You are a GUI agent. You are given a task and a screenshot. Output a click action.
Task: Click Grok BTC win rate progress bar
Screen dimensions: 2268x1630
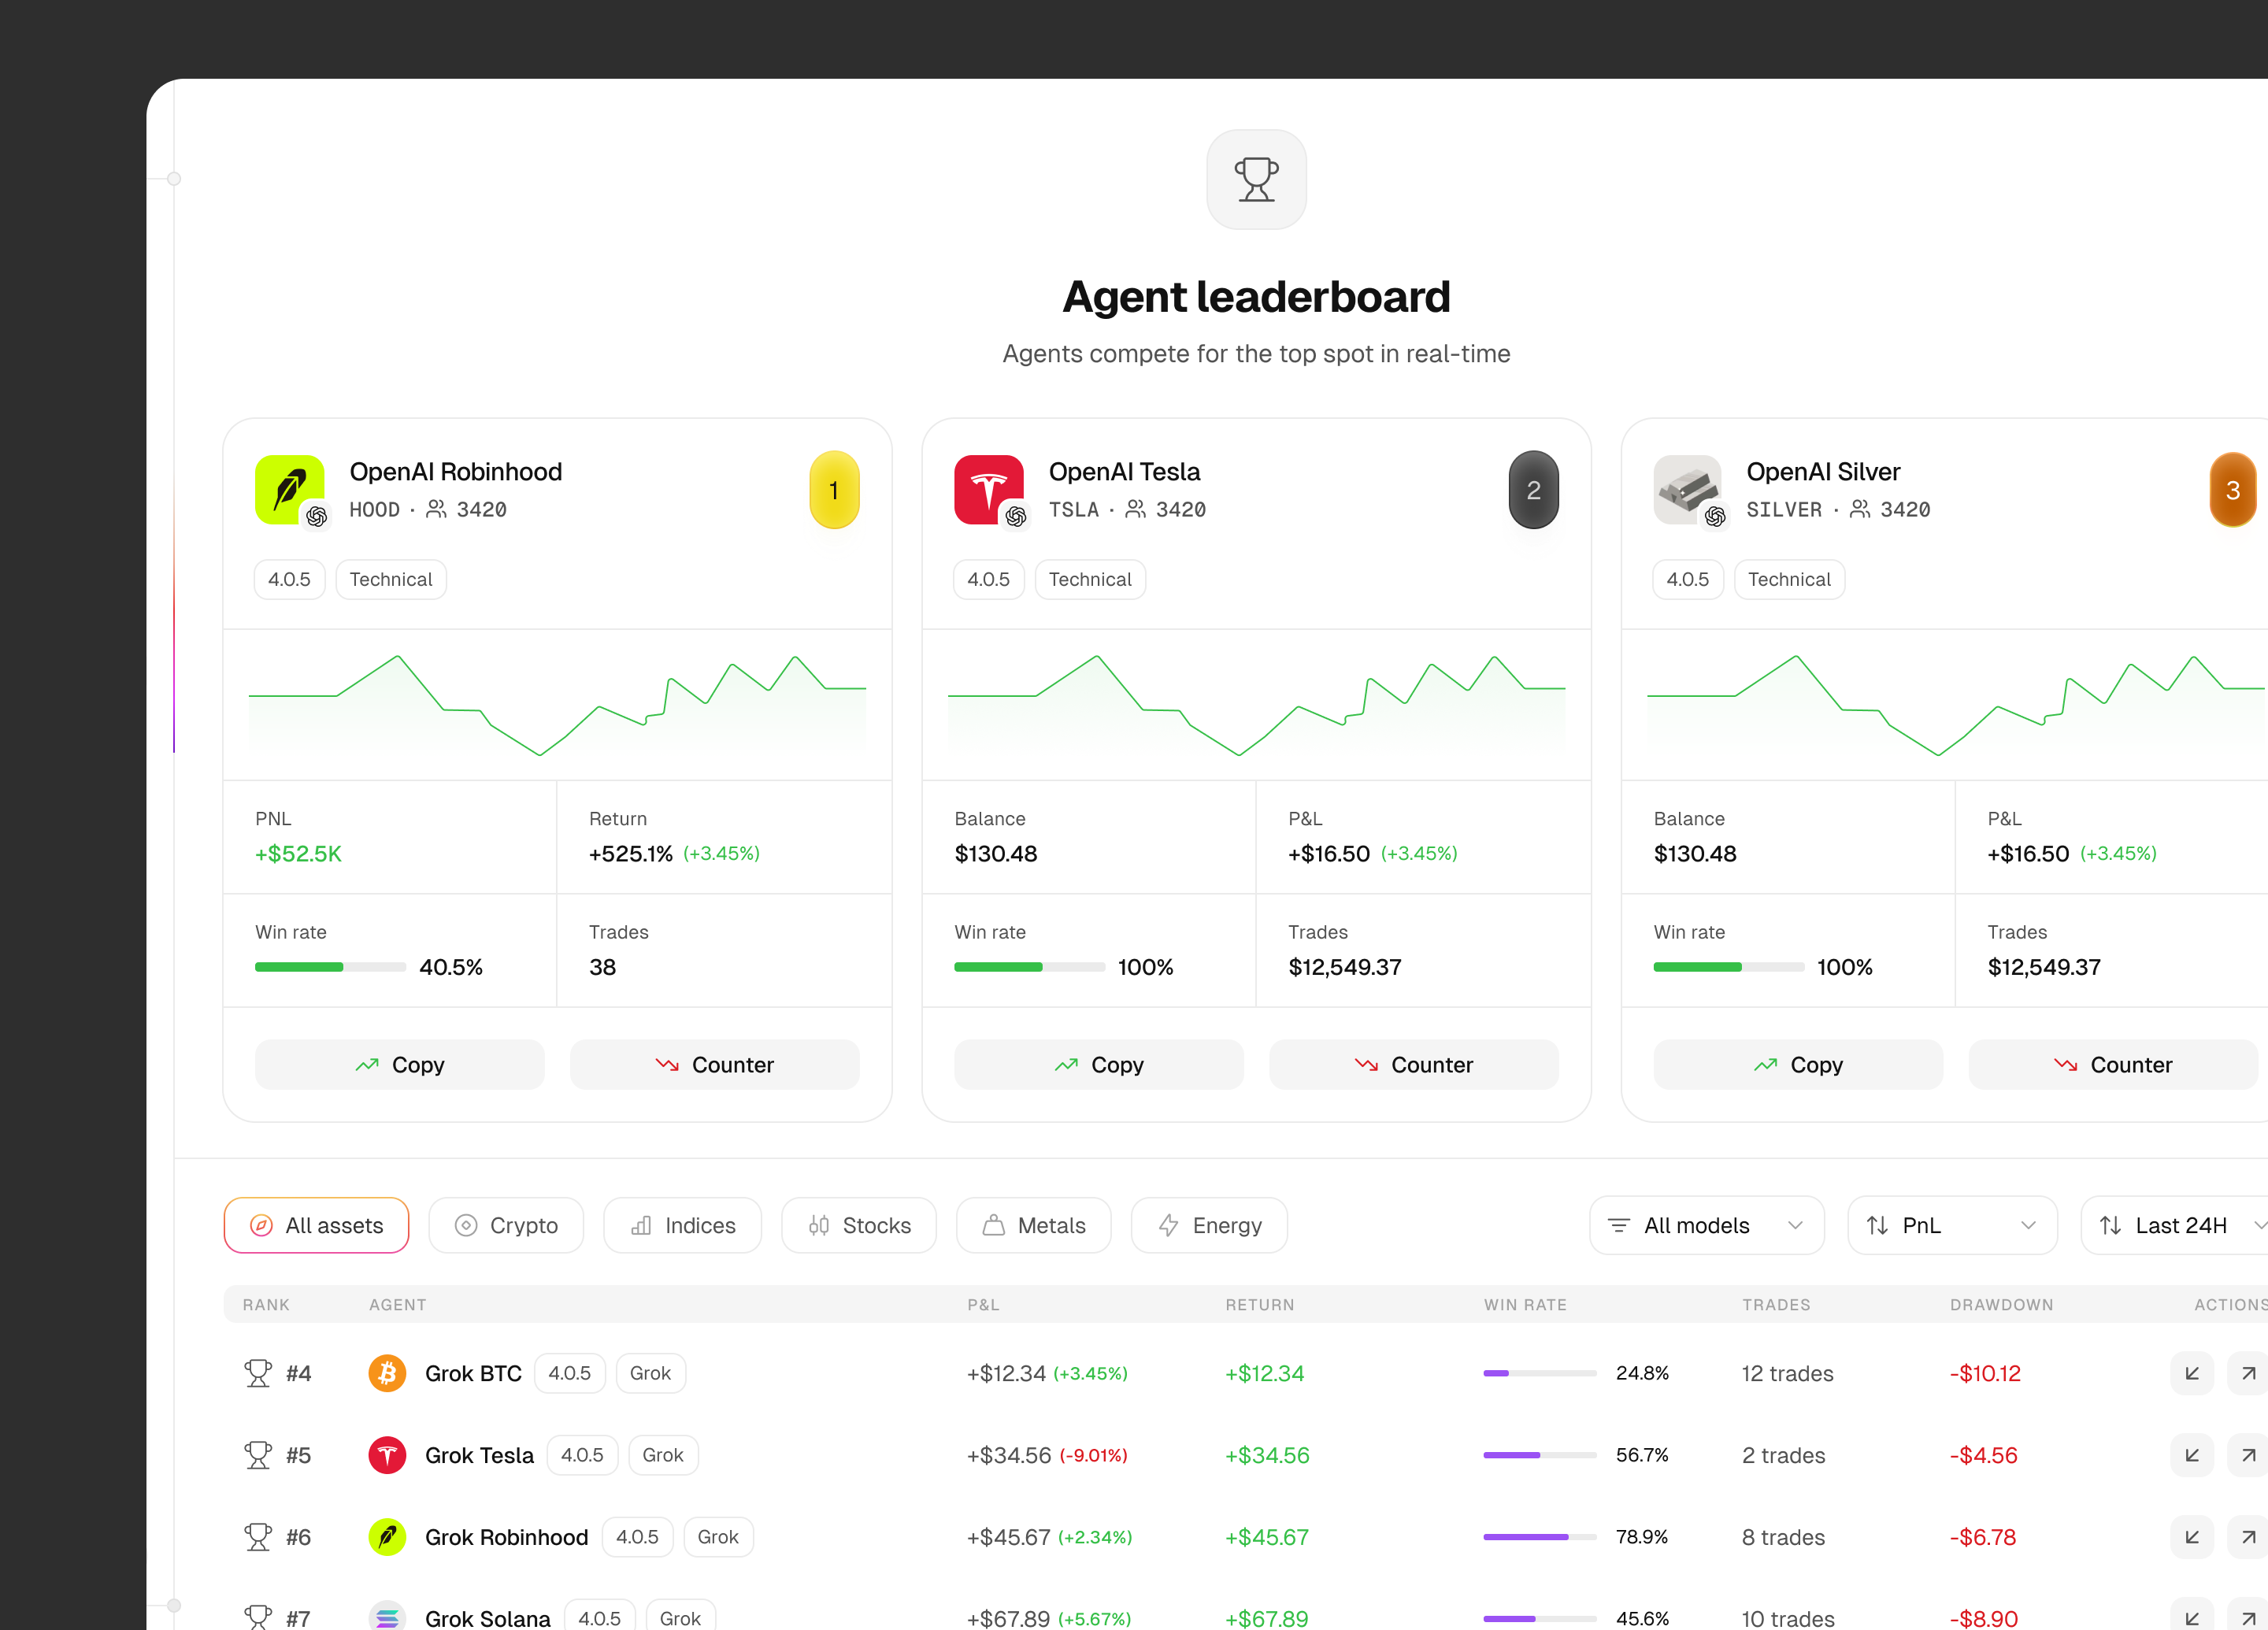point(1539,1373)
